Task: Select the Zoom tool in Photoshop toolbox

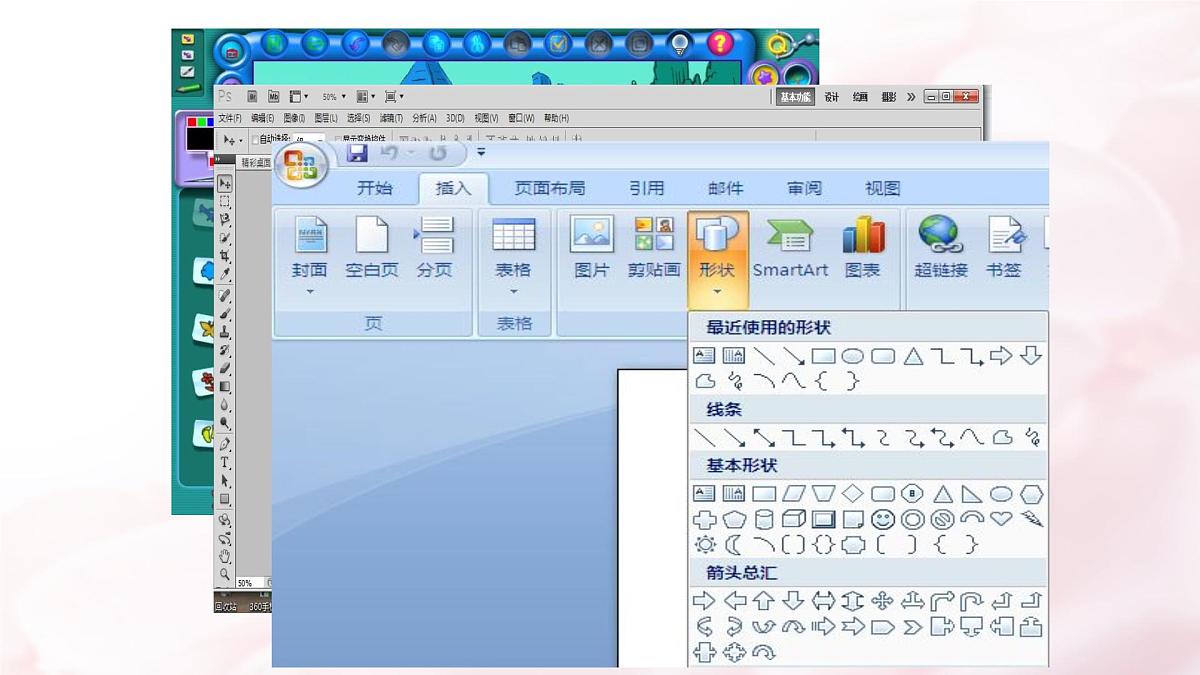Action: (225, 574)
